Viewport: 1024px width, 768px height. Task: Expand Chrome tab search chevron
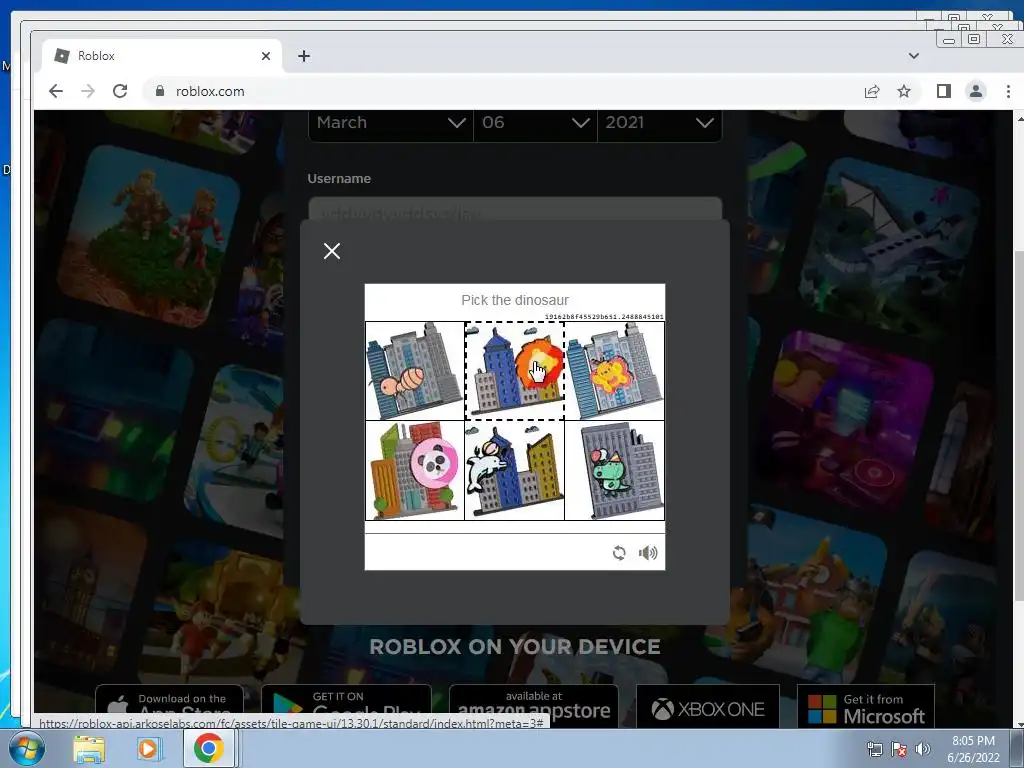pyautogui.click(x=914, y=56)
